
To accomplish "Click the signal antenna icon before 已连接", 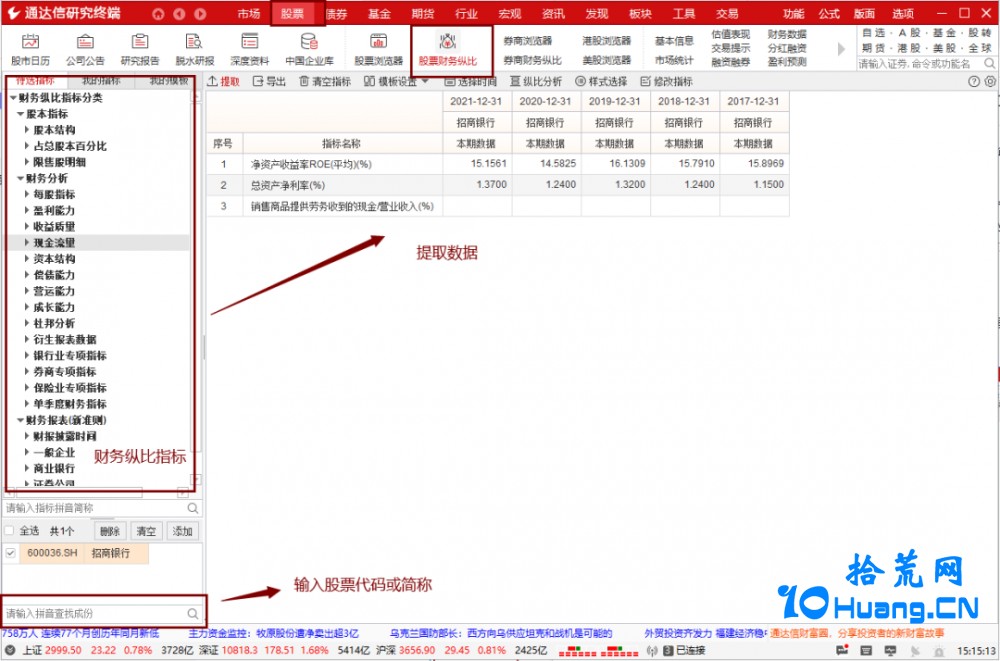I will click(x=652, y=650).
